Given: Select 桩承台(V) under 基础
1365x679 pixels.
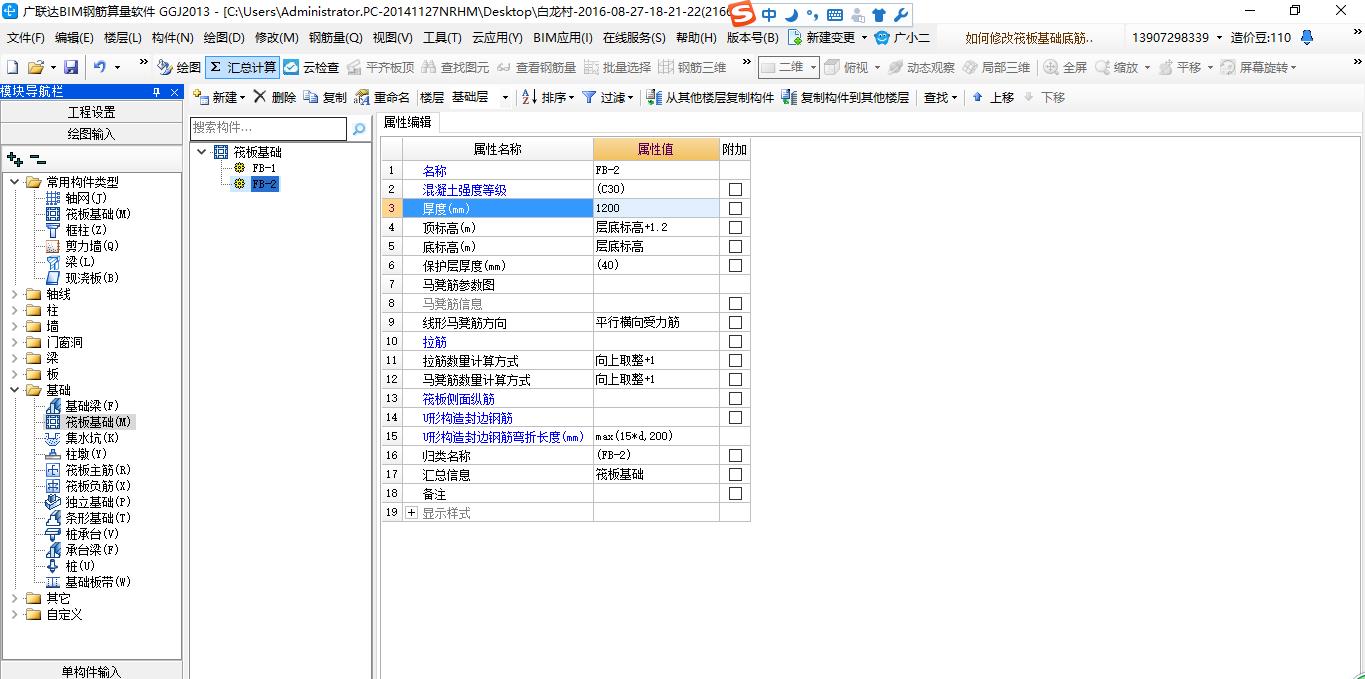Looking at the screenshot, I should point(92,534).
